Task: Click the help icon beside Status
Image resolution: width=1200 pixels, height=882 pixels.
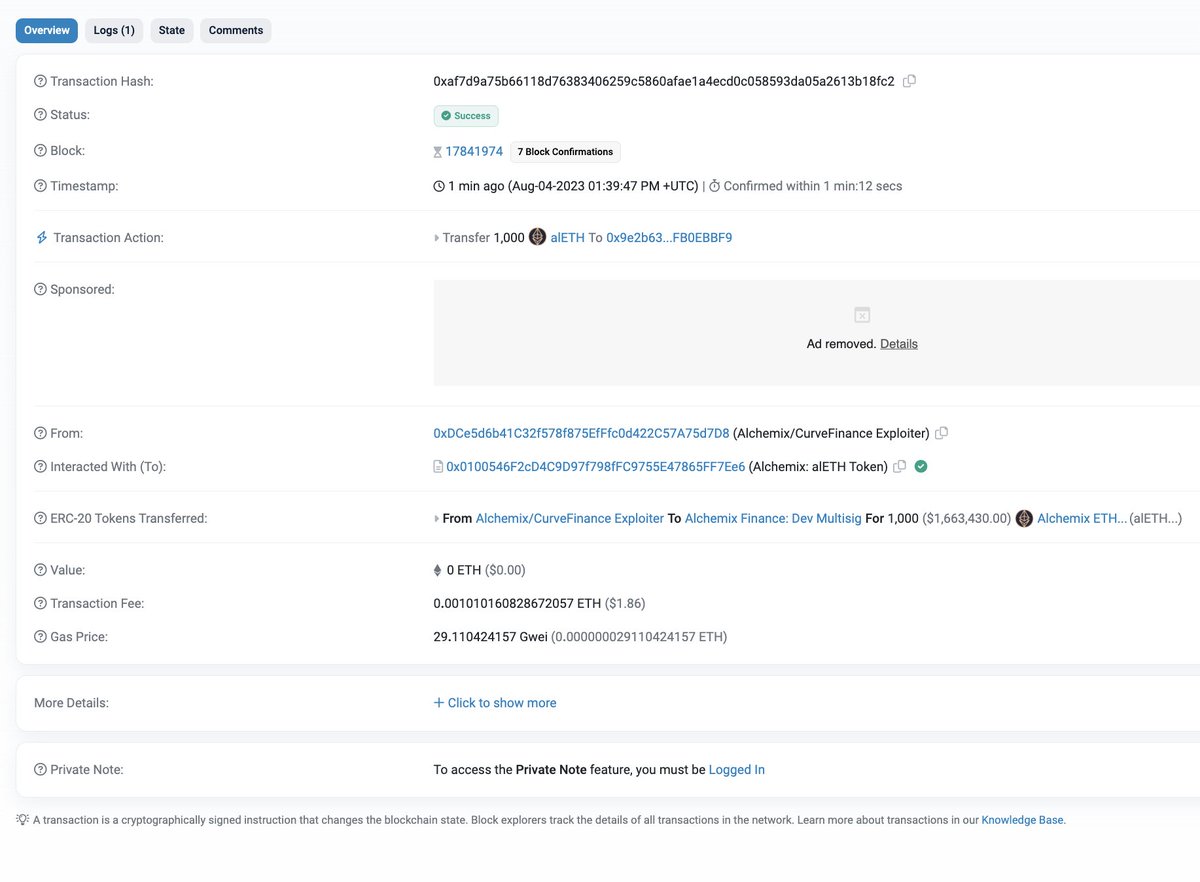Action: (x=40, y=115)
